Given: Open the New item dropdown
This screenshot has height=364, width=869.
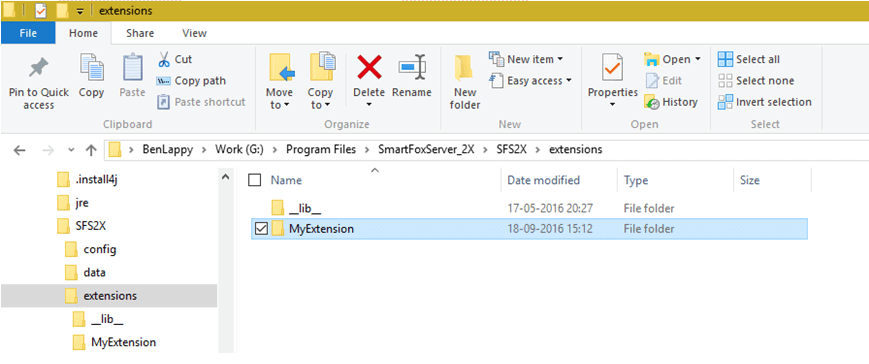Looking at the screenshot, I should tap(526, 59).
